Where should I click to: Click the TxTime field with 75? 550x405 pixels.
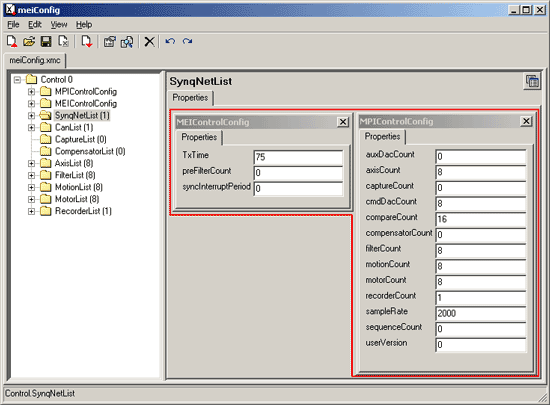(298, 157)
